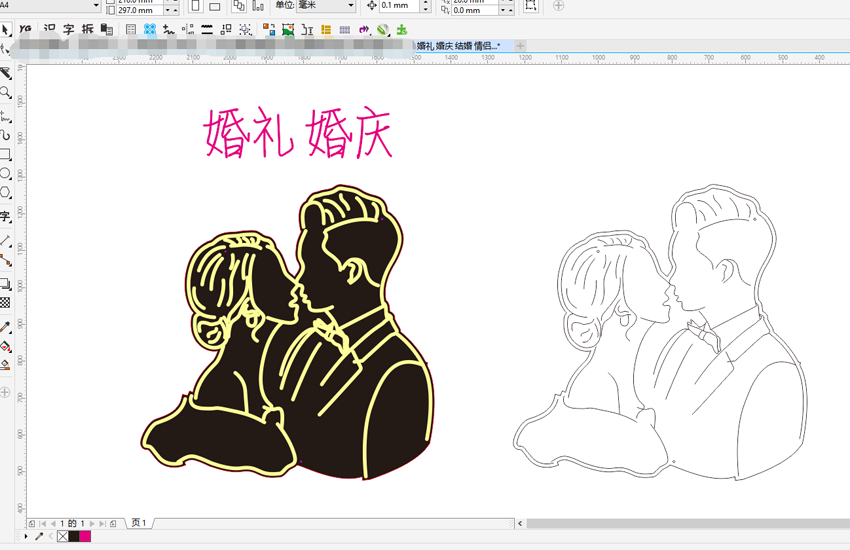Select the Freehand curve tool
This screenshot has width=850, height=550.
click(5, 116)
